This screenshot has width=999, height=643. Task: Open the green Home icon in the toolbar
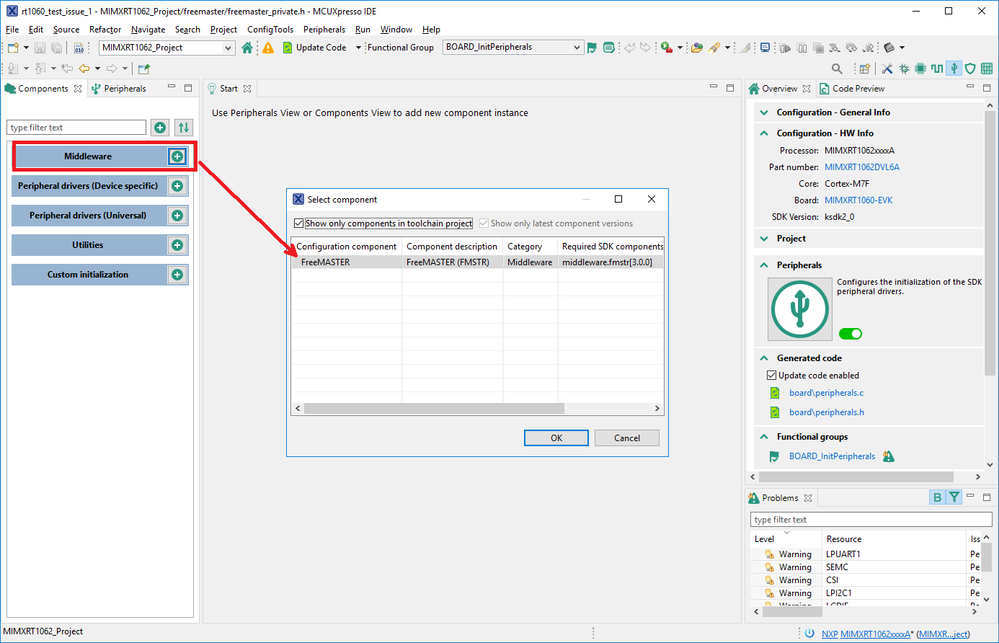point(247,47)
